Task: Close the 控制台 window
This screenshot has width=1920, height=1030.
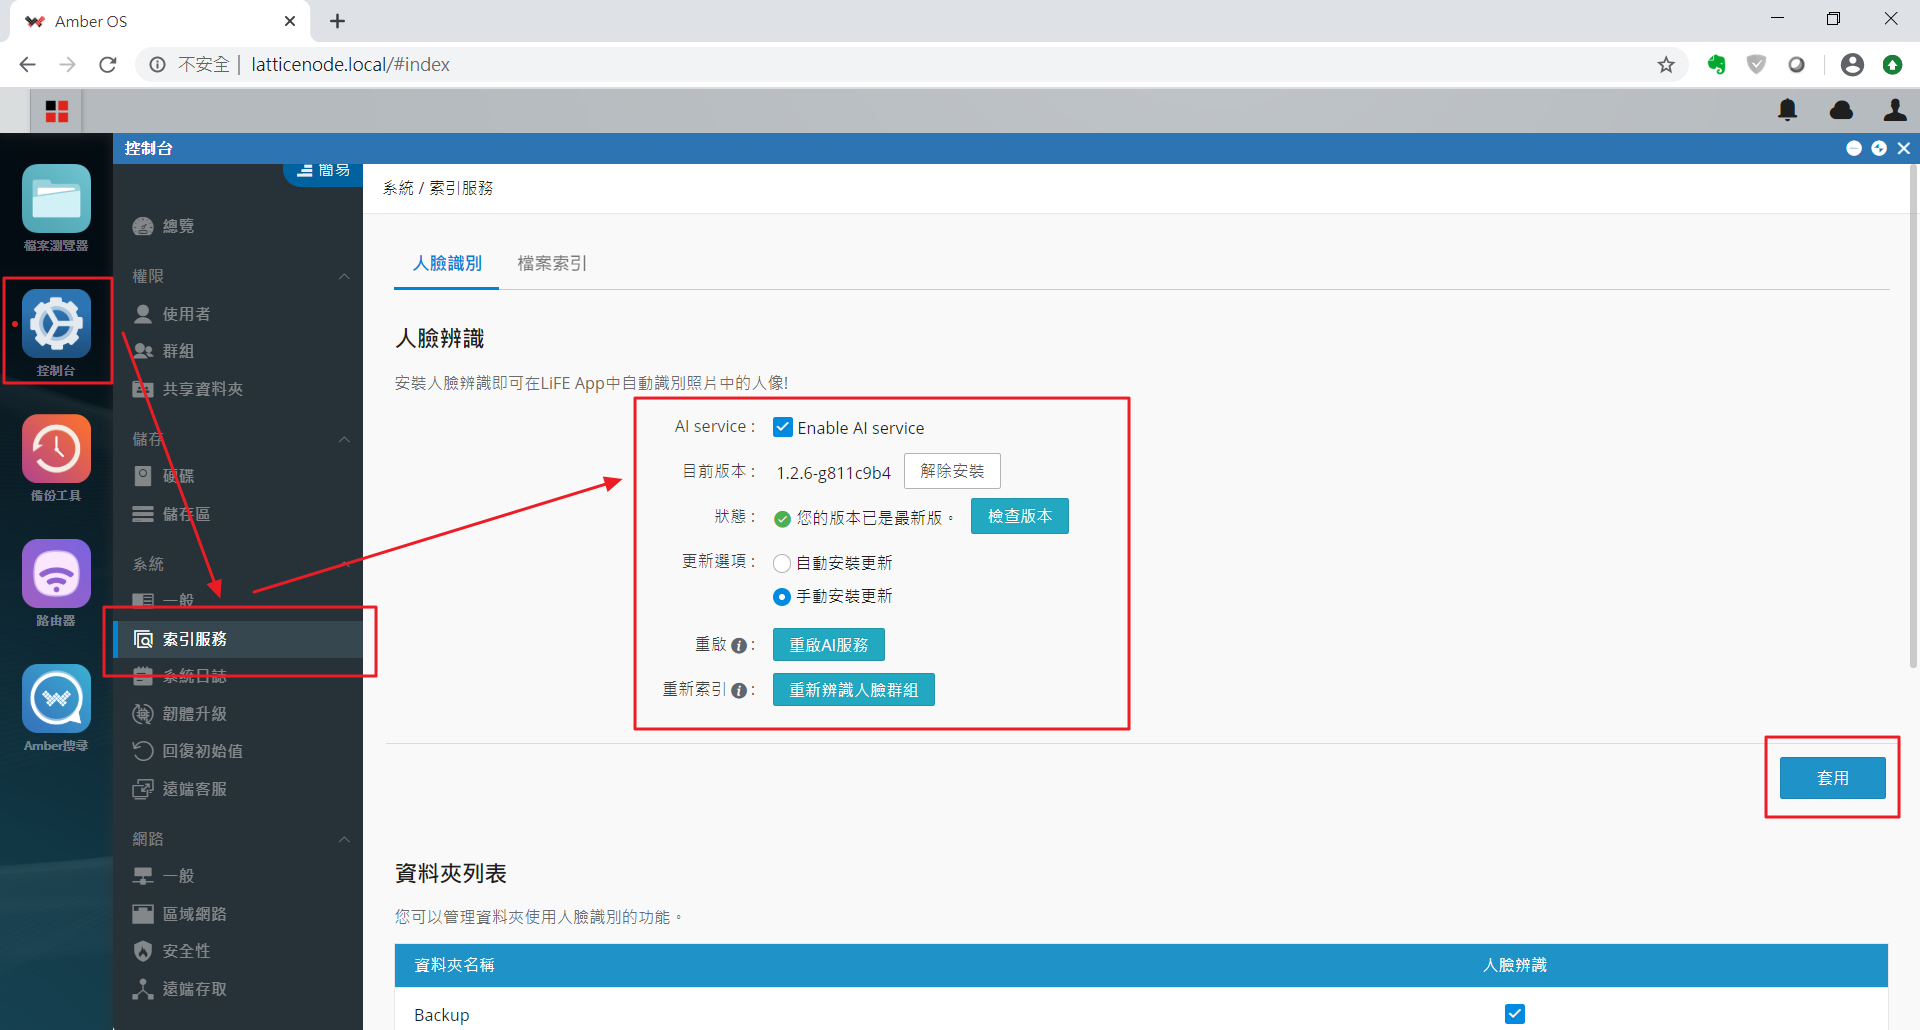Action: (x=1904, y=148)
